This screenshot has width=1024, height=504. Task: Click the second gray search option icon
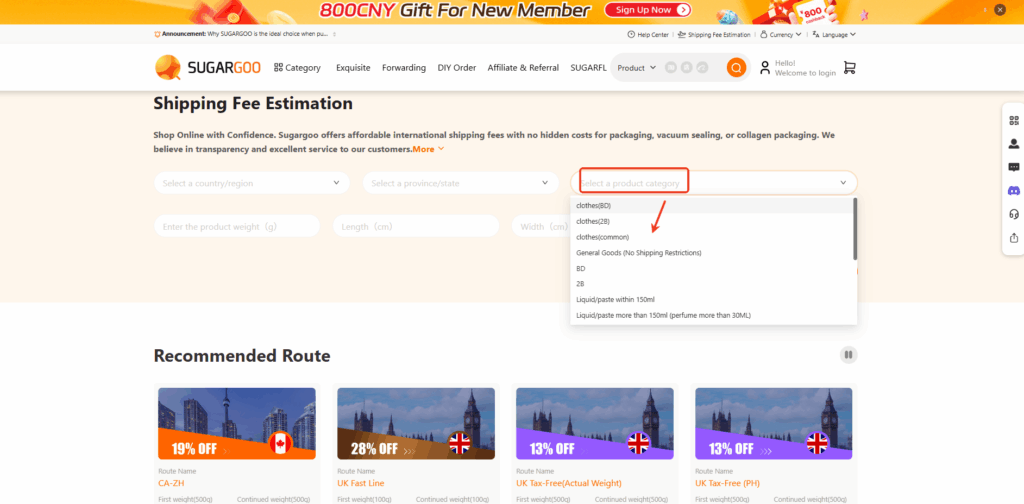click(686, 67)
